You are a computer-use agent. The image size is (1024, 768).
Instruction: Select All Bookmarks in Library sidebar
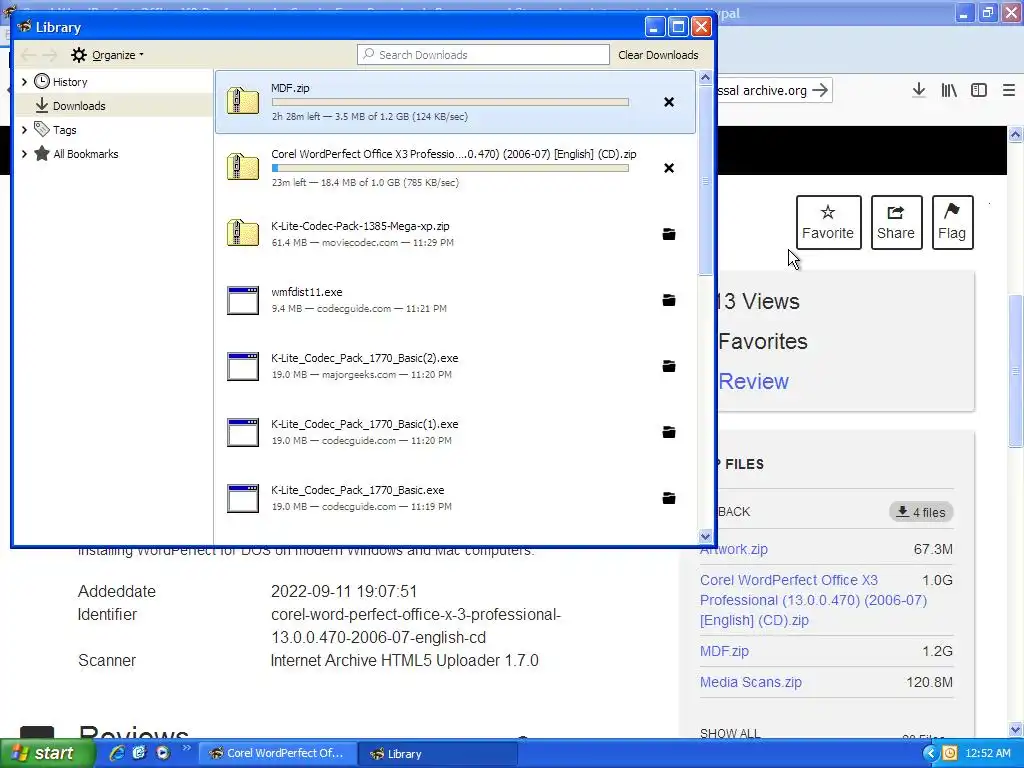click(x=86, y=154)
